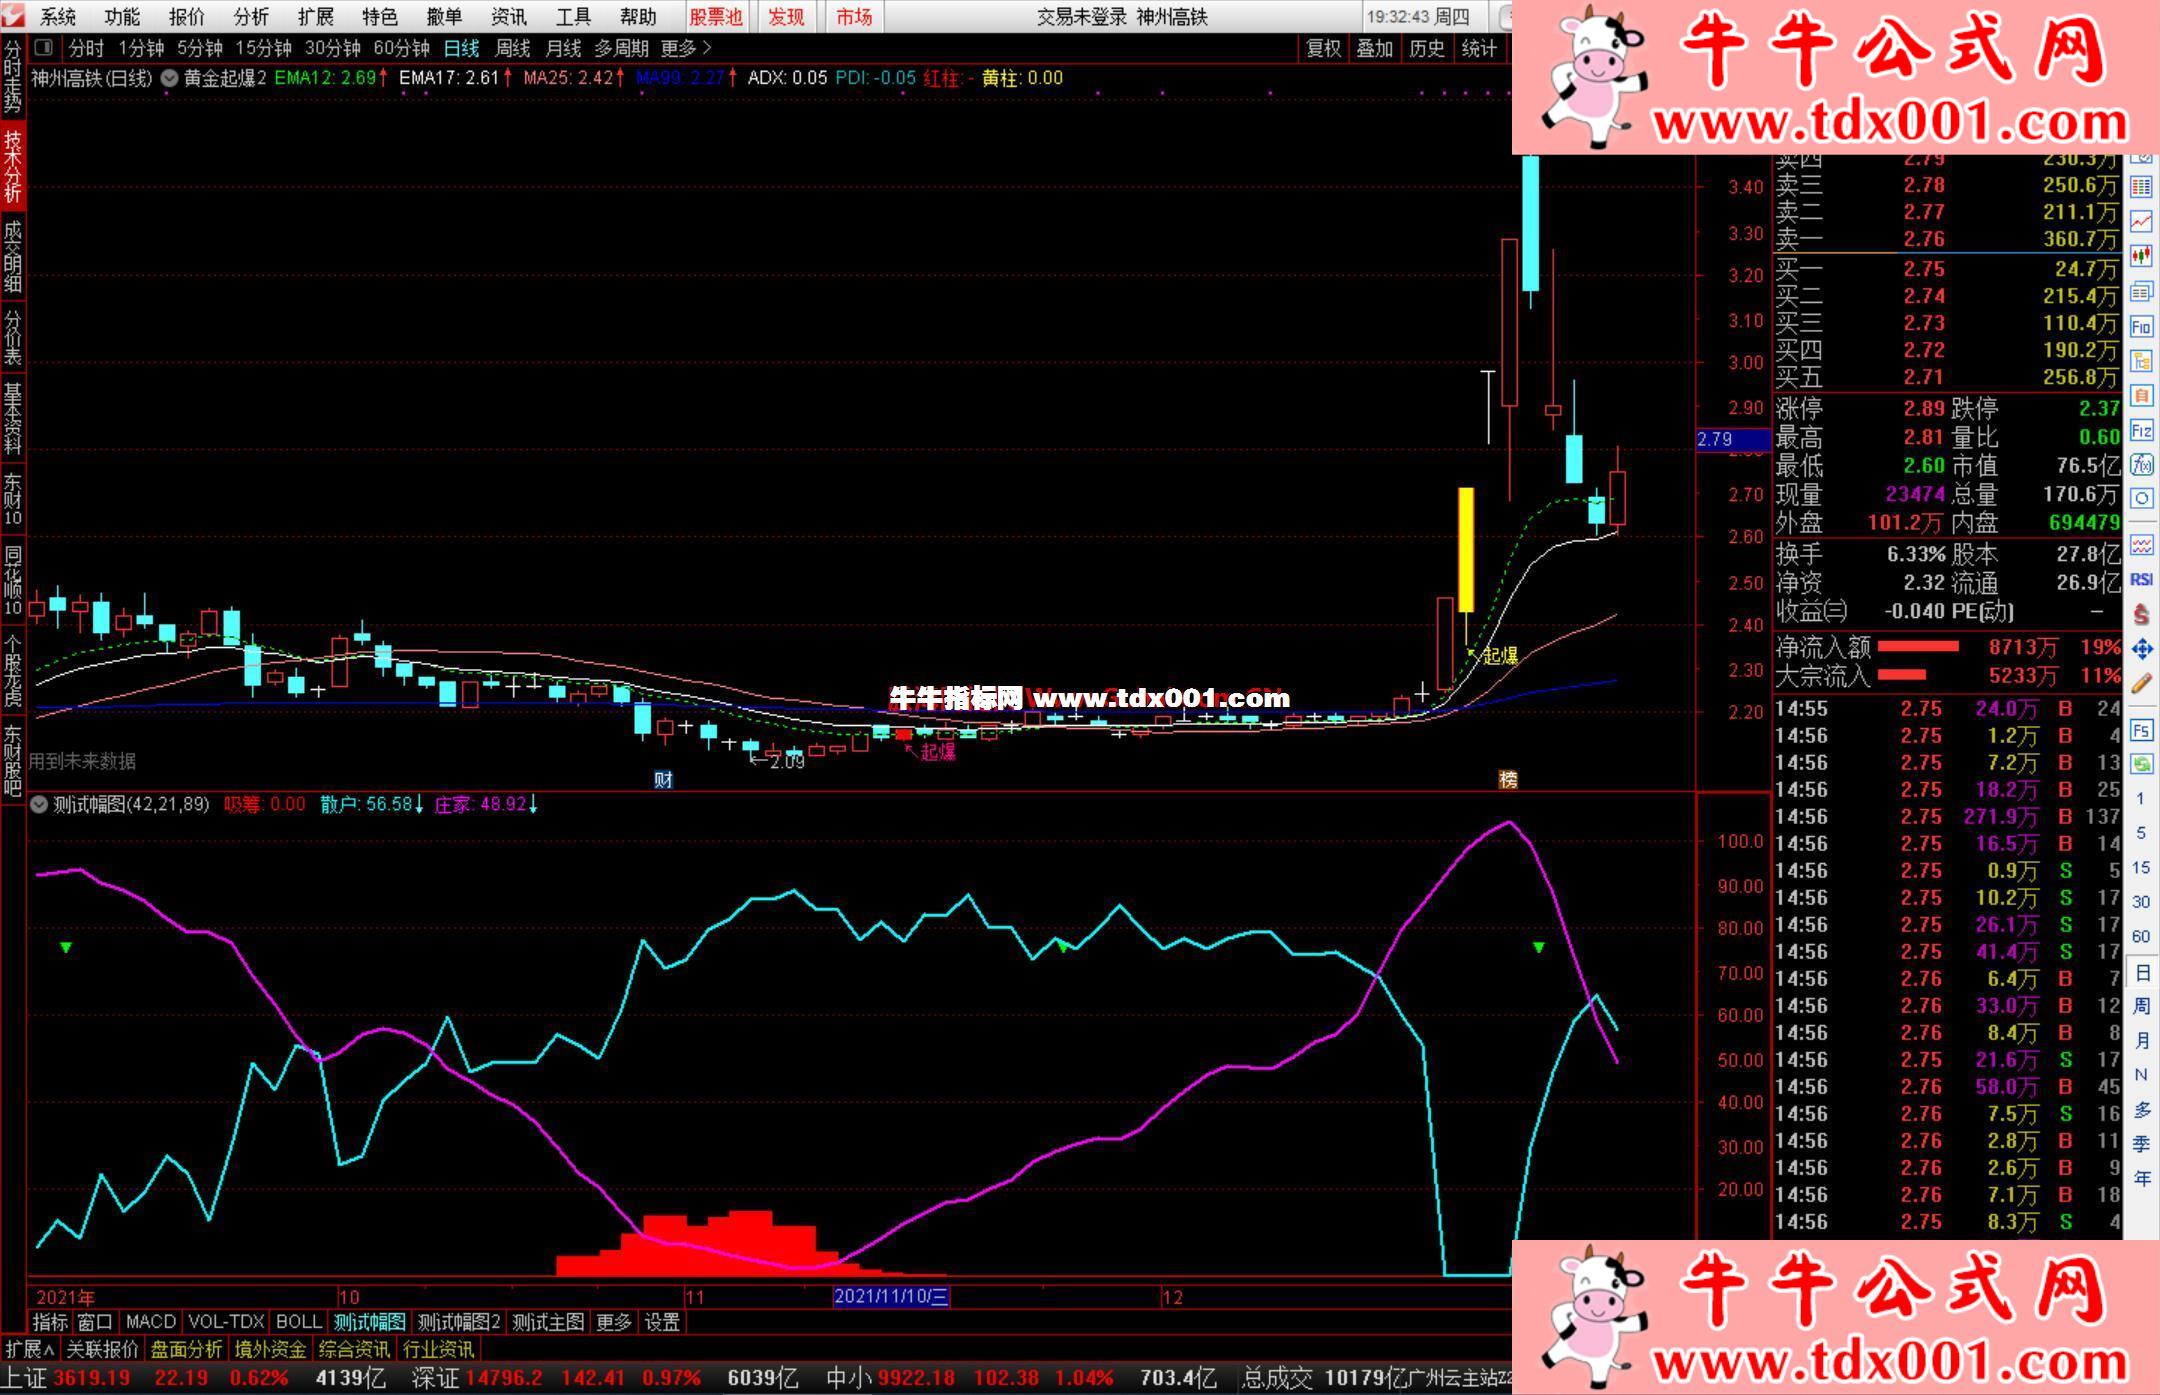Viewport: 2160px width, 1395px height.
Task: Open the 分析 menu
Action: 251,17
